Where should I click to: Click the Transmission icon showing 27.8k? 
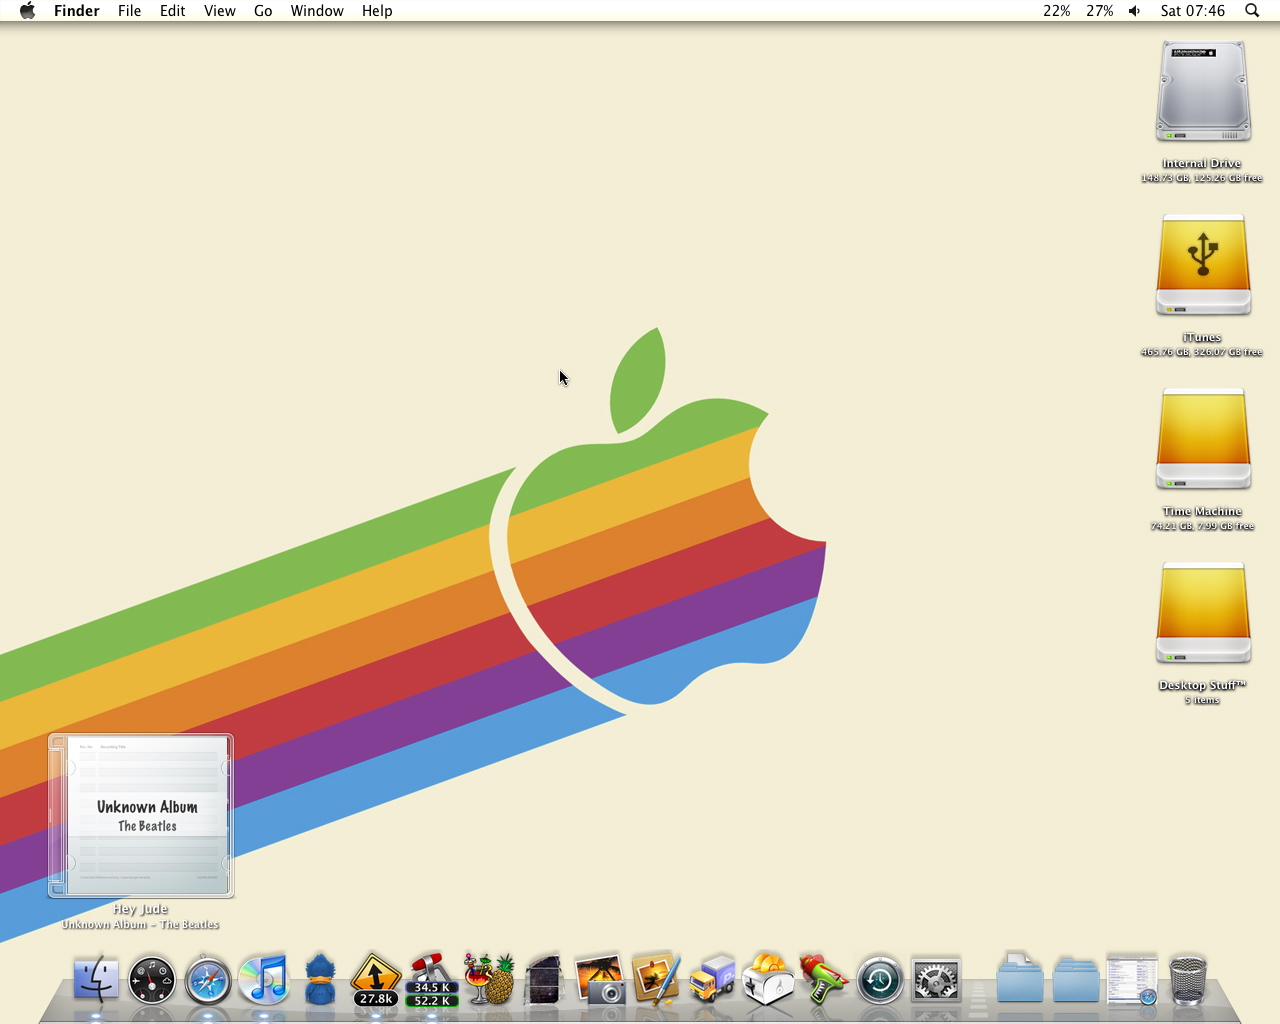(376, 979)
